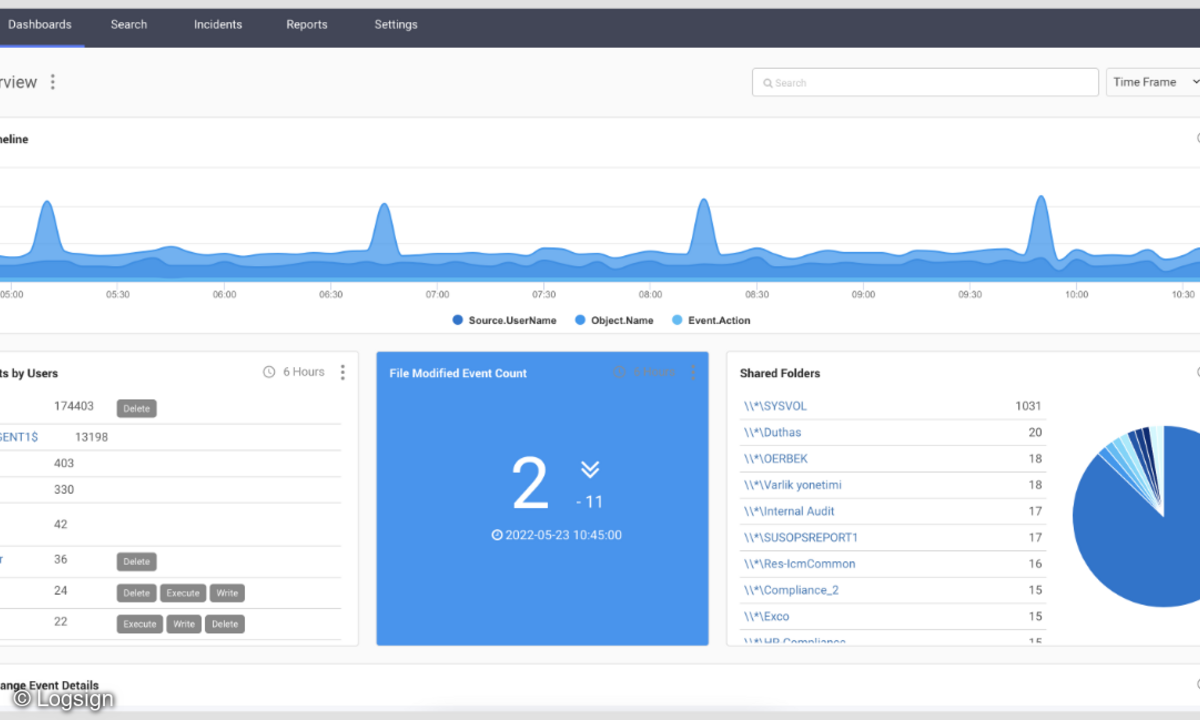This screenshot has height=720, width=1200.
Task: Open the Users panel three-dot menu
Action: (342, 372)
